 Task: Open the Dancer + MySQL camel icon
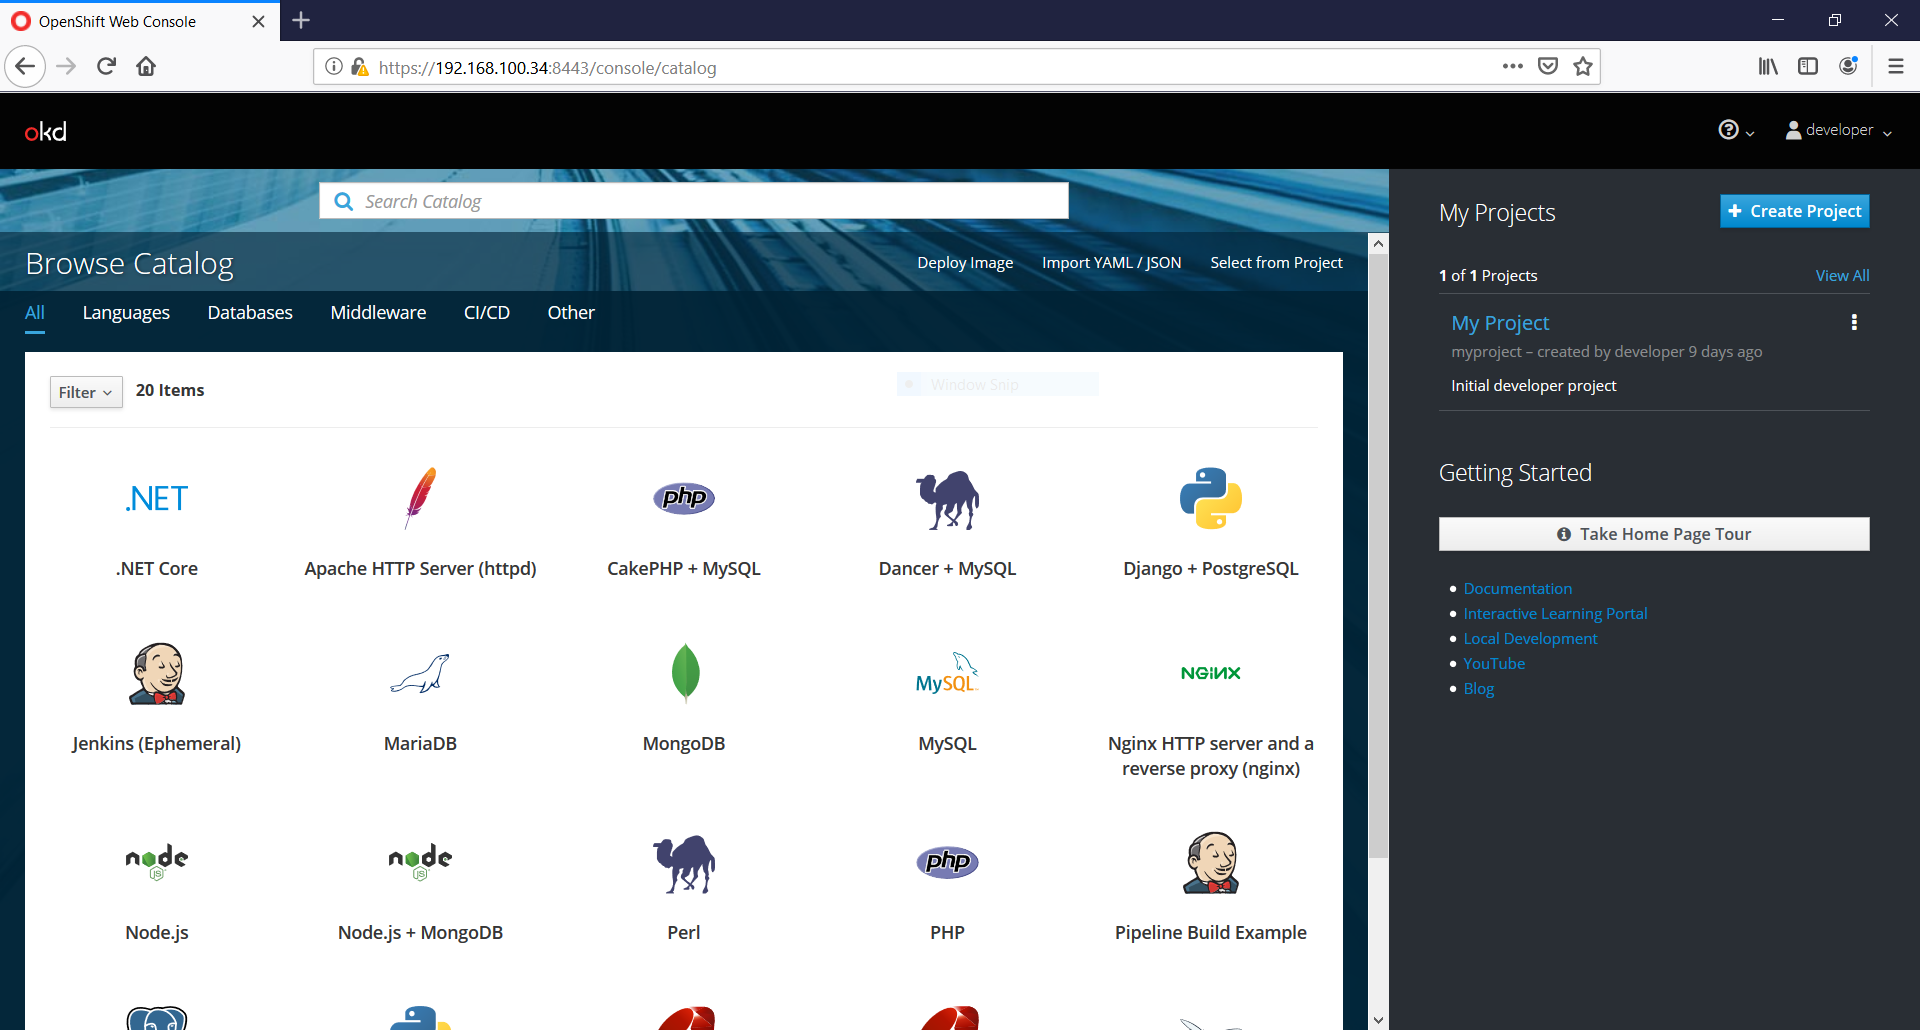click(947, 499)
